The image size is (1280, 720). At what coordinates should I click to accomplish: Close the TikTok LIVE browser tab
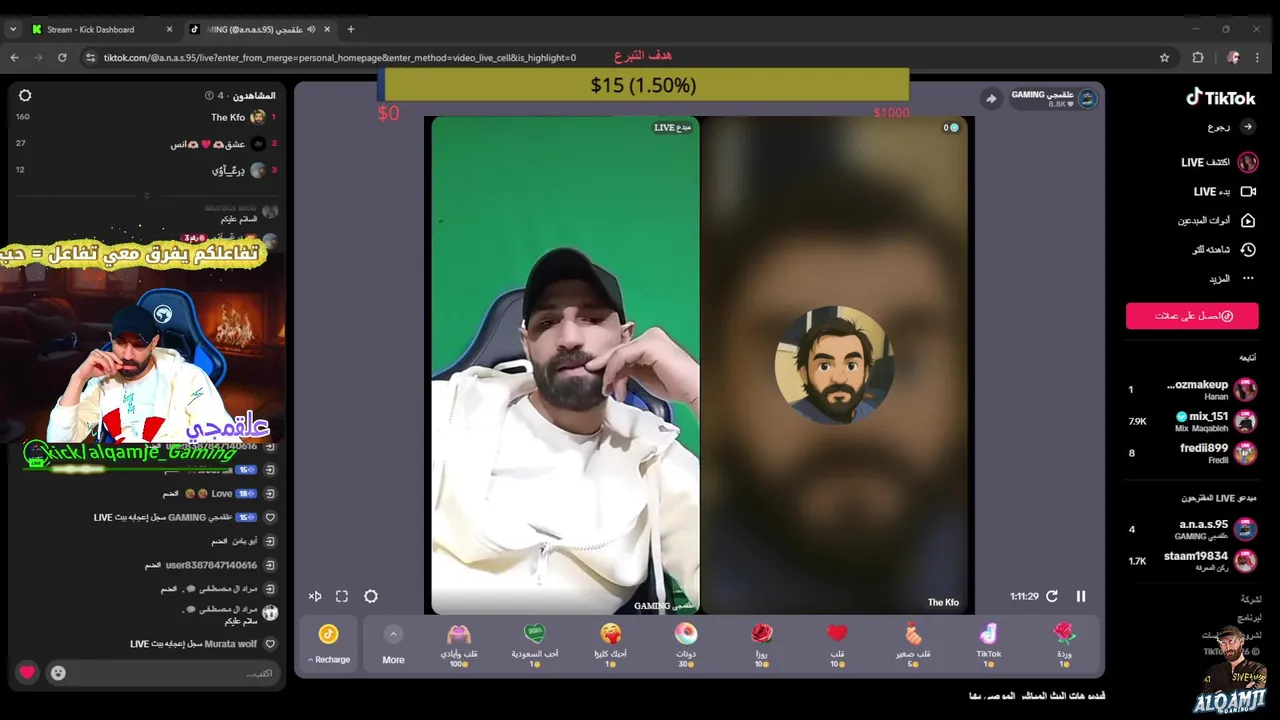coord(327,29)
